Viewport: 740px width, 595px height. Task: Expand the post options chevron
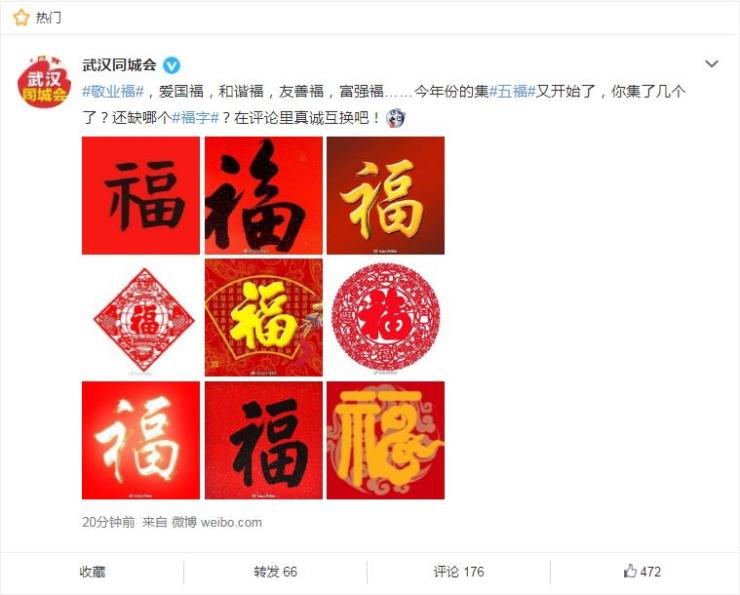pyautogui.click(x=711, y=64)
